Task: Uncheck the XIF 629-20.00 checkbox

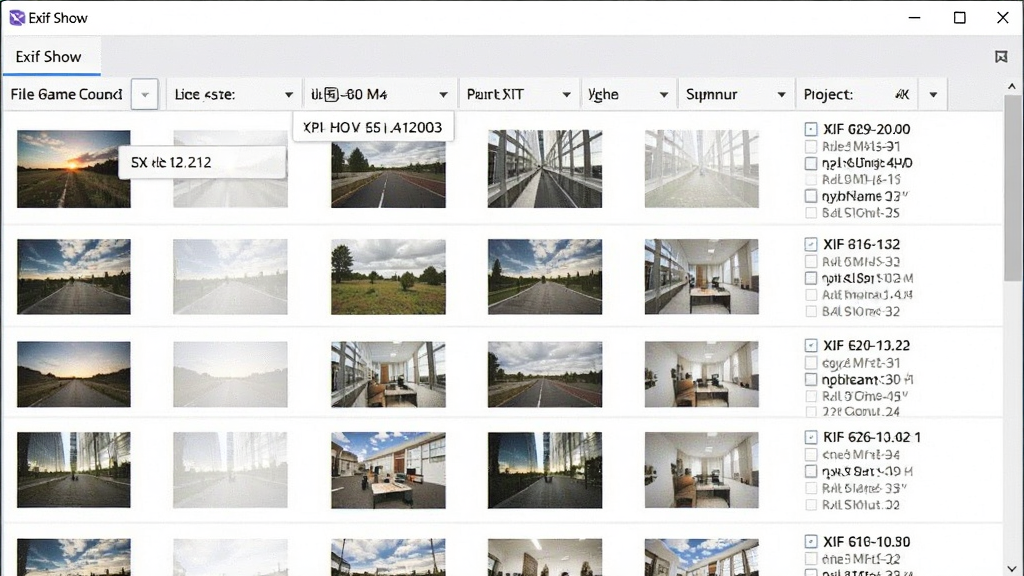Action: pos(810,129)
